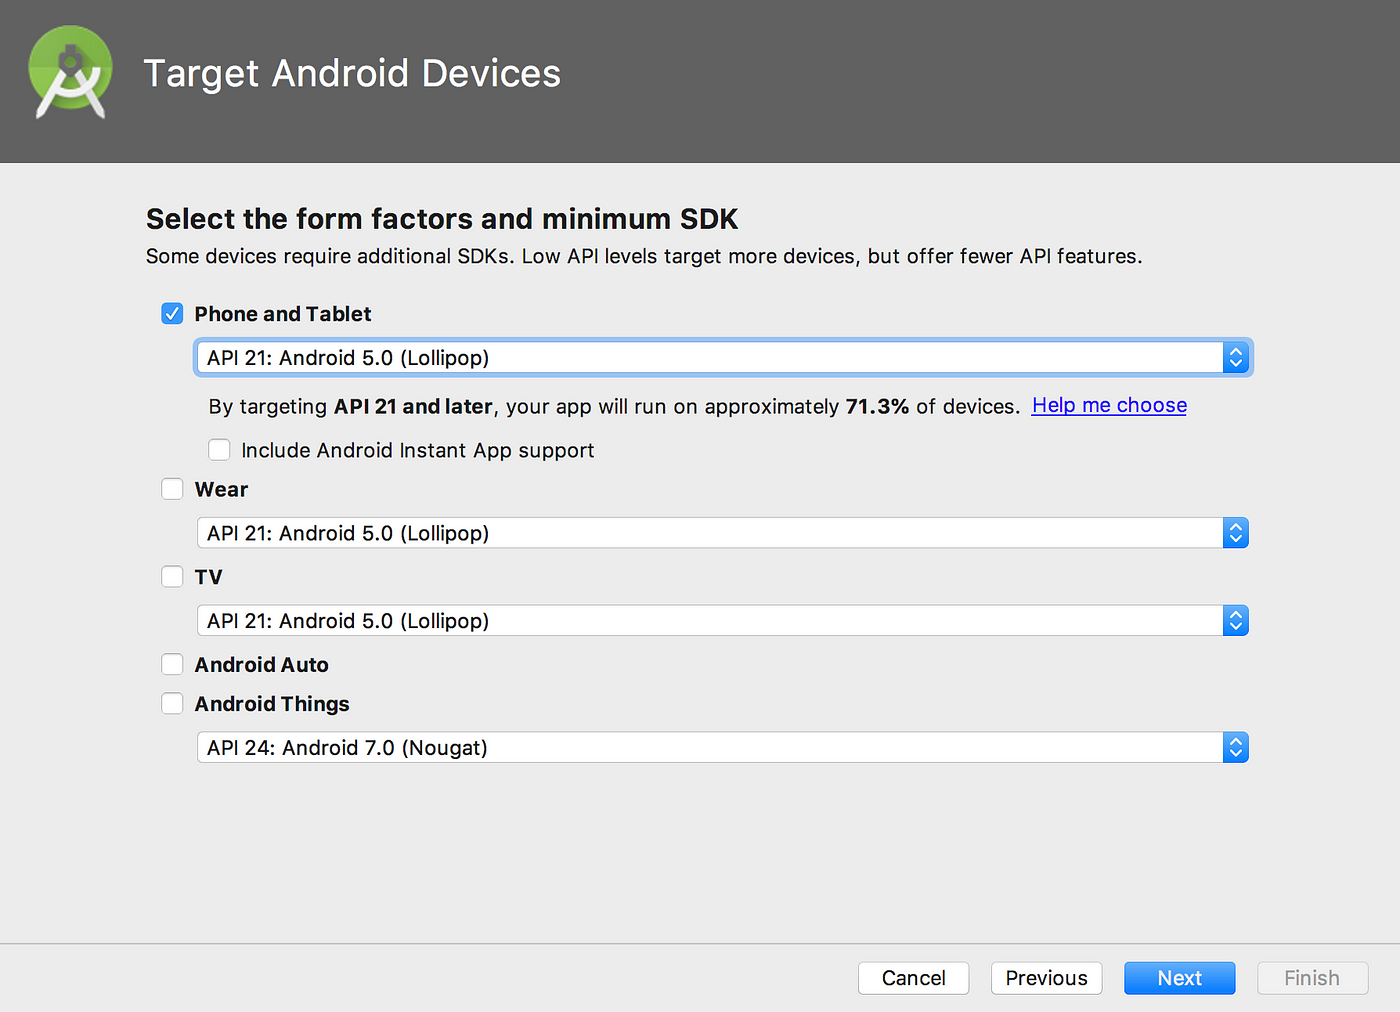Check the Wear form factor checkbox
The height and width of the screenshot is (1012, 1400).
pos(172,489)
